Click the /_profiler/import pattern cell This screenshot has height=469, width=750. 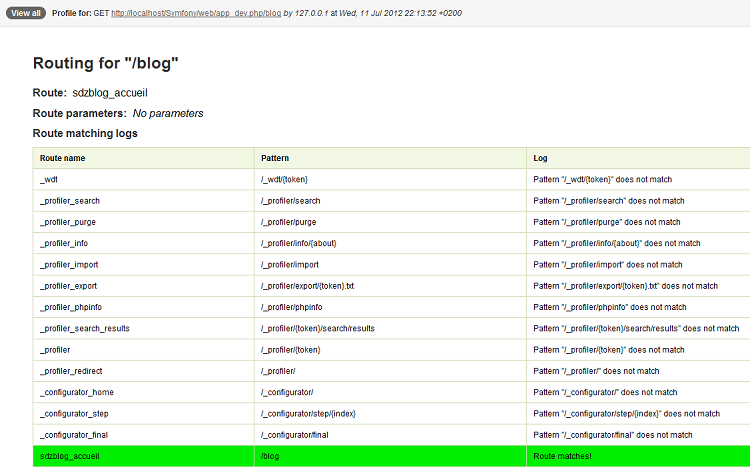(291, 264)
